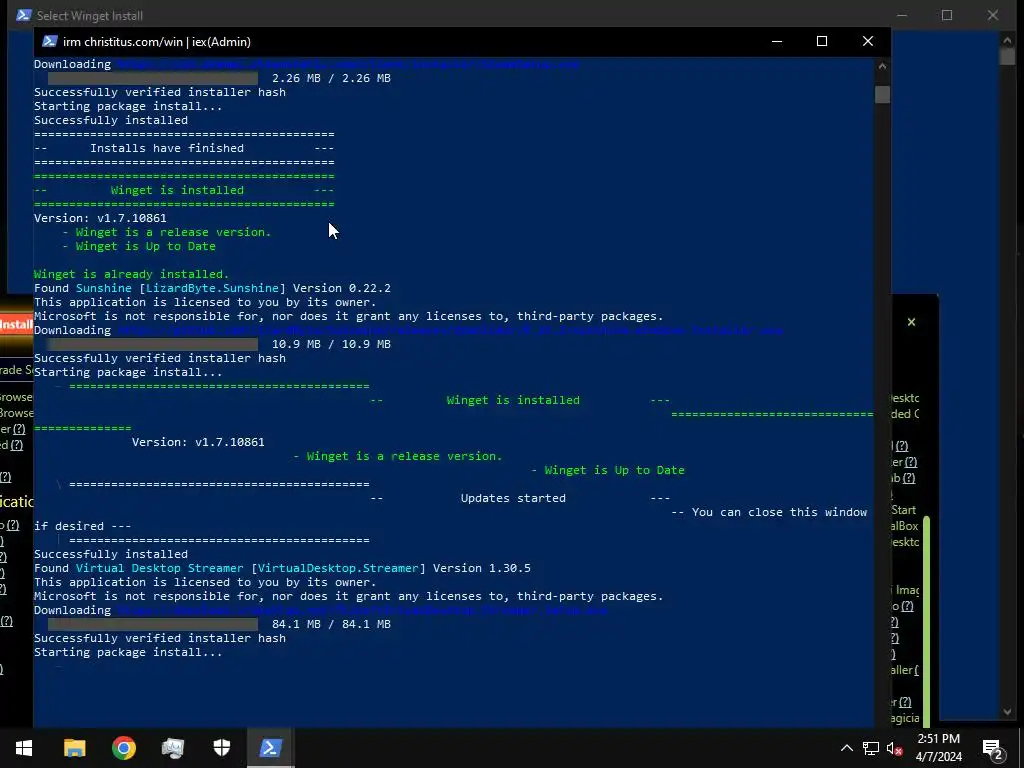This screenshot has height=768, width=1024.
Task: Close the dark panel with the X button
Action: click(x=912, y=322)
